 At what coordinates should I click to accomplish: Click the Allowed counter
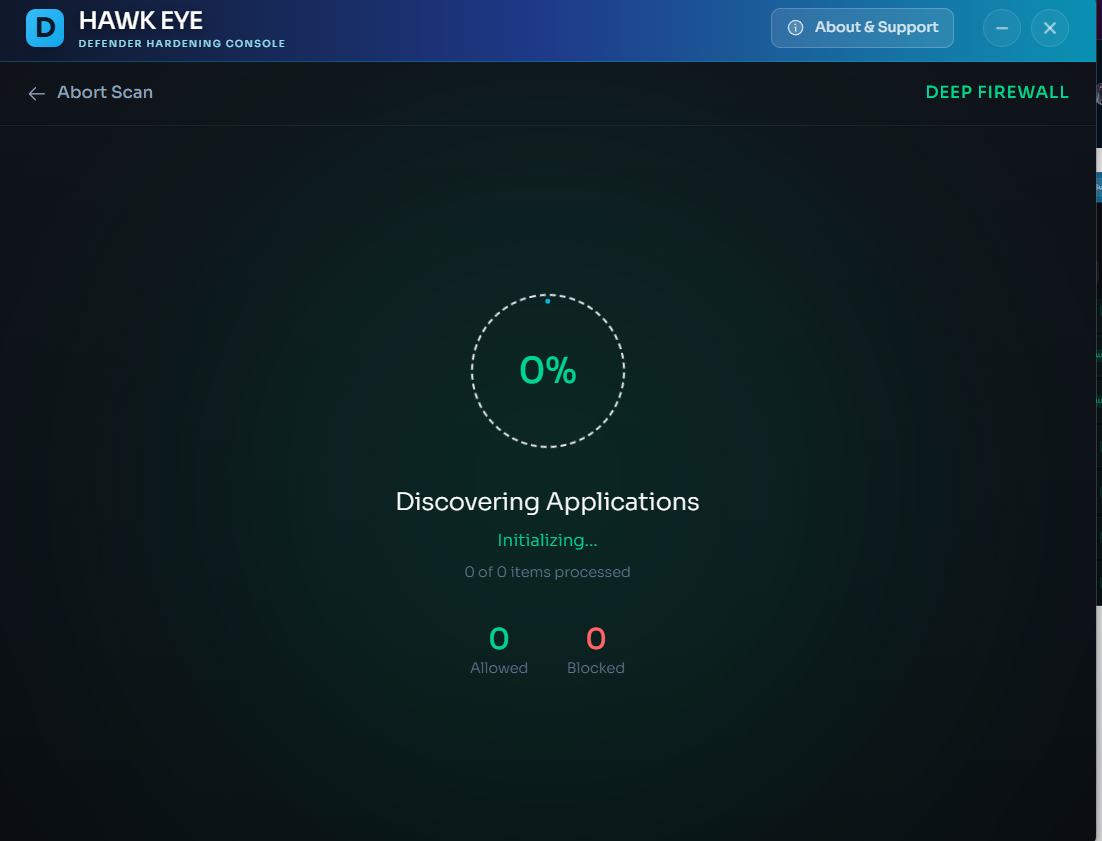point(499,651)
